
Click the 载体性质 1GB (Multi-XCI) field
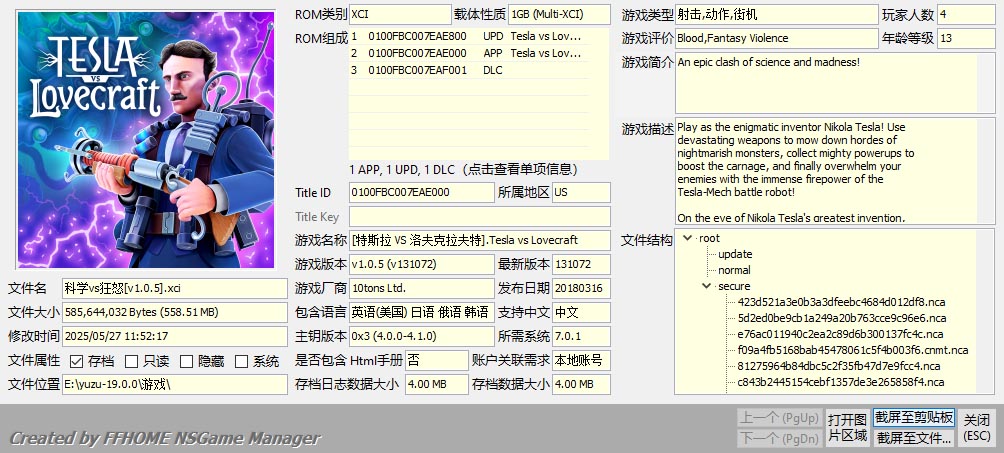pos(560,14)
